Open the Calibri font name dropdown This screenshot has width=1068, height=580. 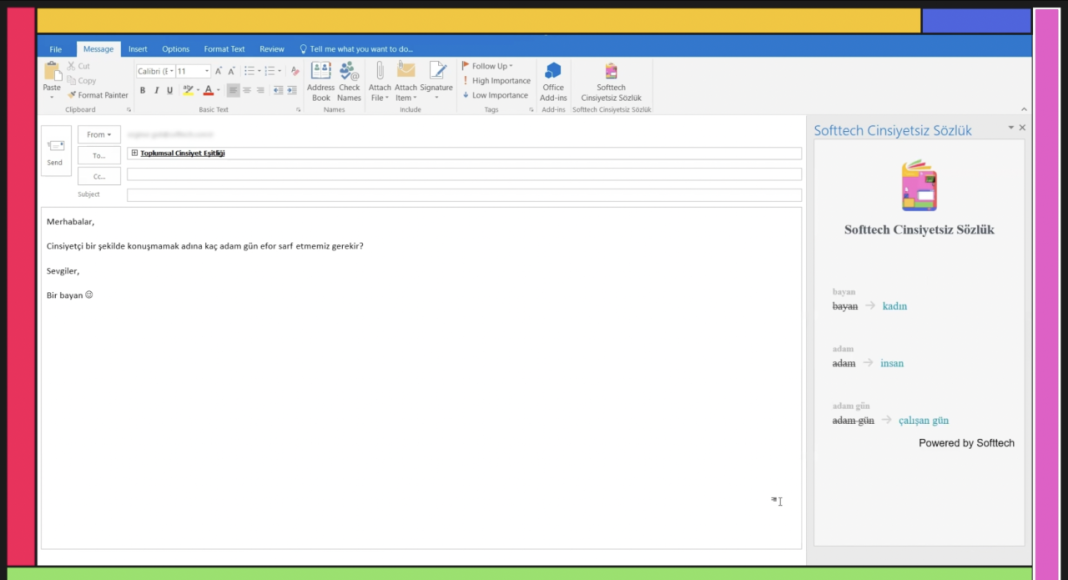tap(171, 71)
